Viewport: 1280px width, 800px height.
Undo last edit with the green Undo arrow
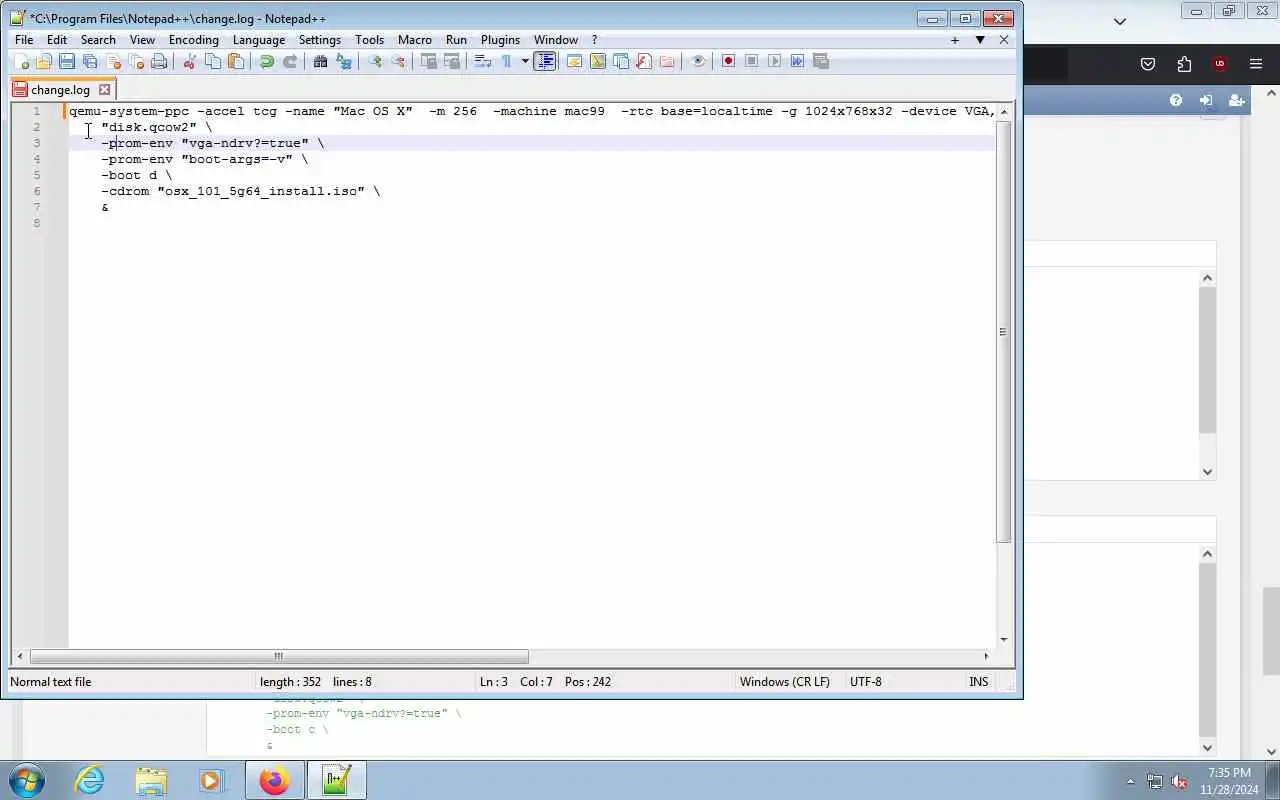[x=266, y=61]
